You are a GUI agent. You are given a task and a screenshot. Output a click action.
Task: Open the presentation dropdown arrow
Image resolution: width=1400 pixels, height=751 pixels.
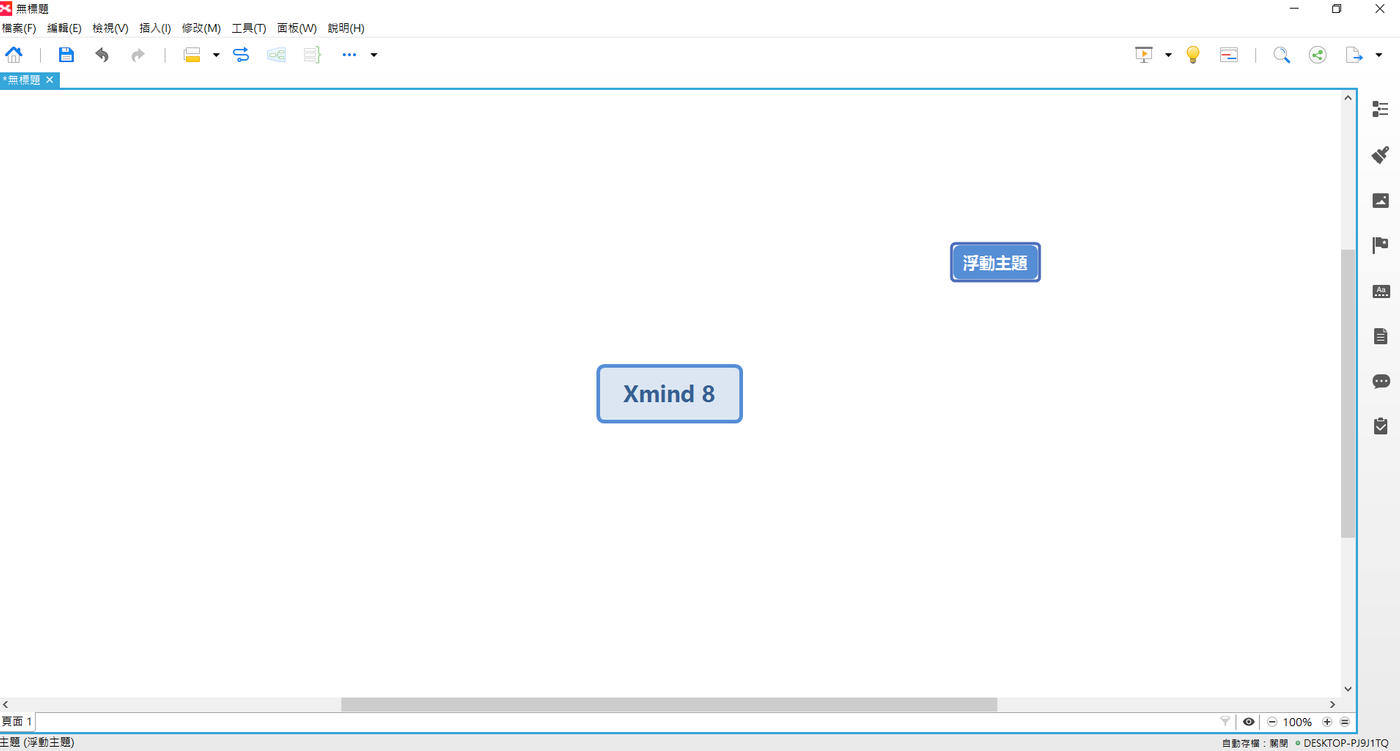(1168, 55)
